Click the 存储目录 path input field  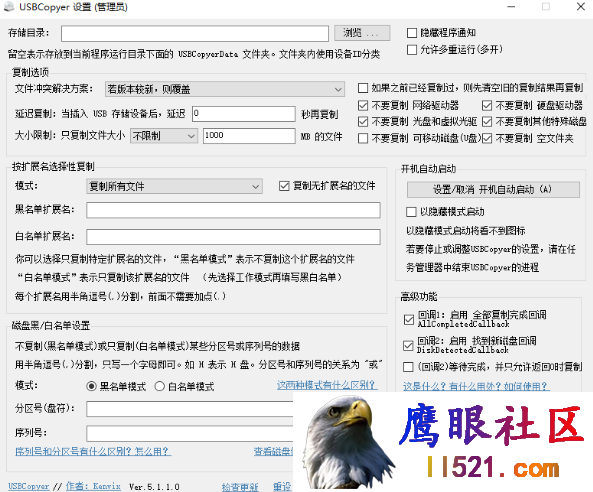tap(195, 34)
